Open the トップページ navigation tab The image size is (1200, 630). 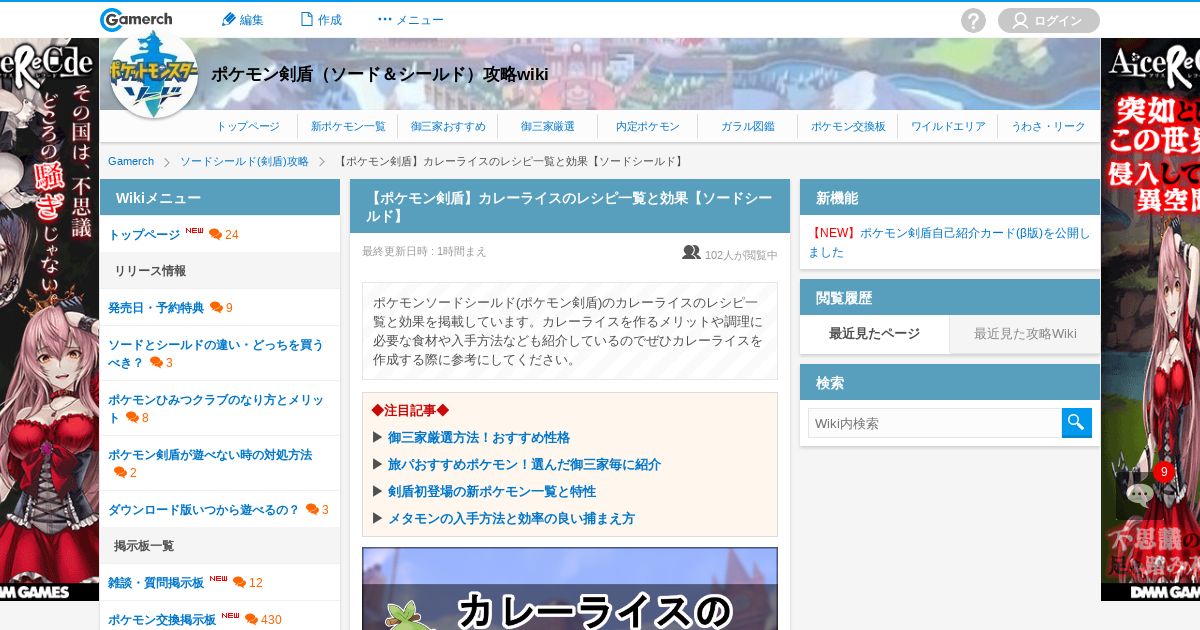coord(248,126)
